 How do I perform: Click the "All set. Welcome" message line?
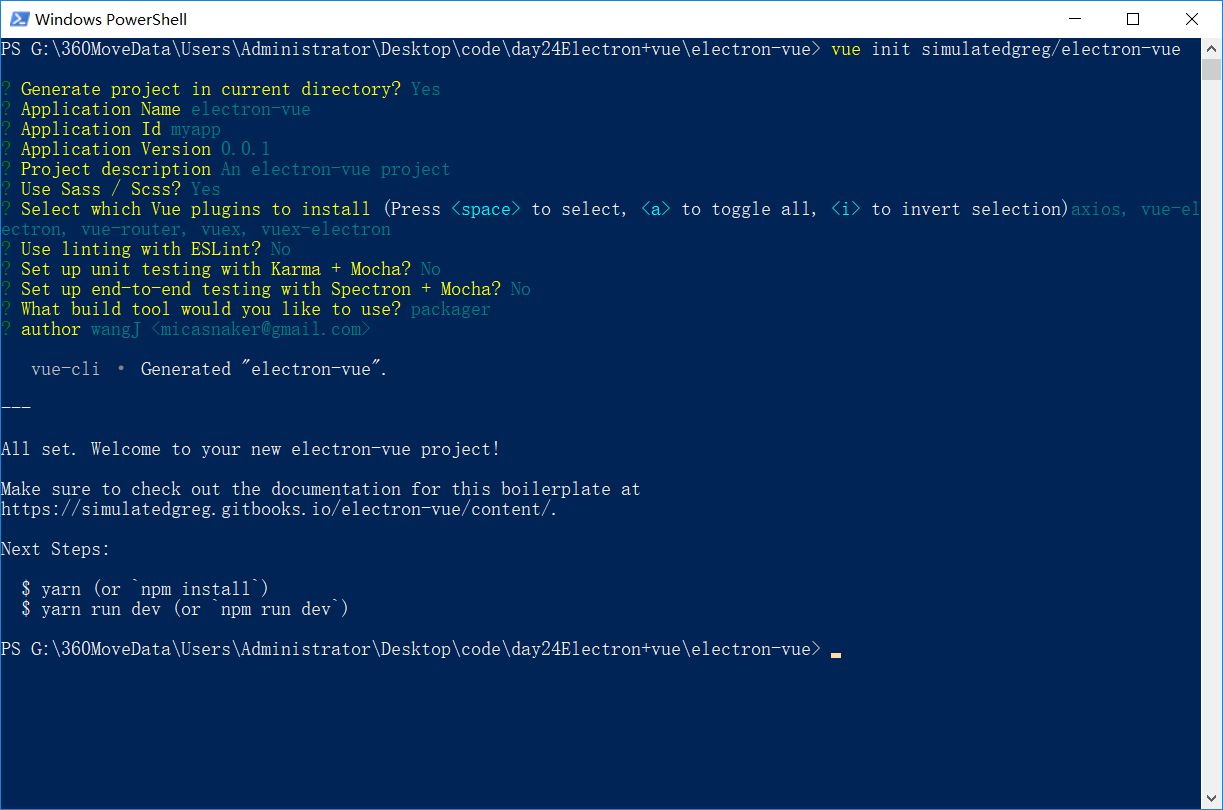coord(250,449)
